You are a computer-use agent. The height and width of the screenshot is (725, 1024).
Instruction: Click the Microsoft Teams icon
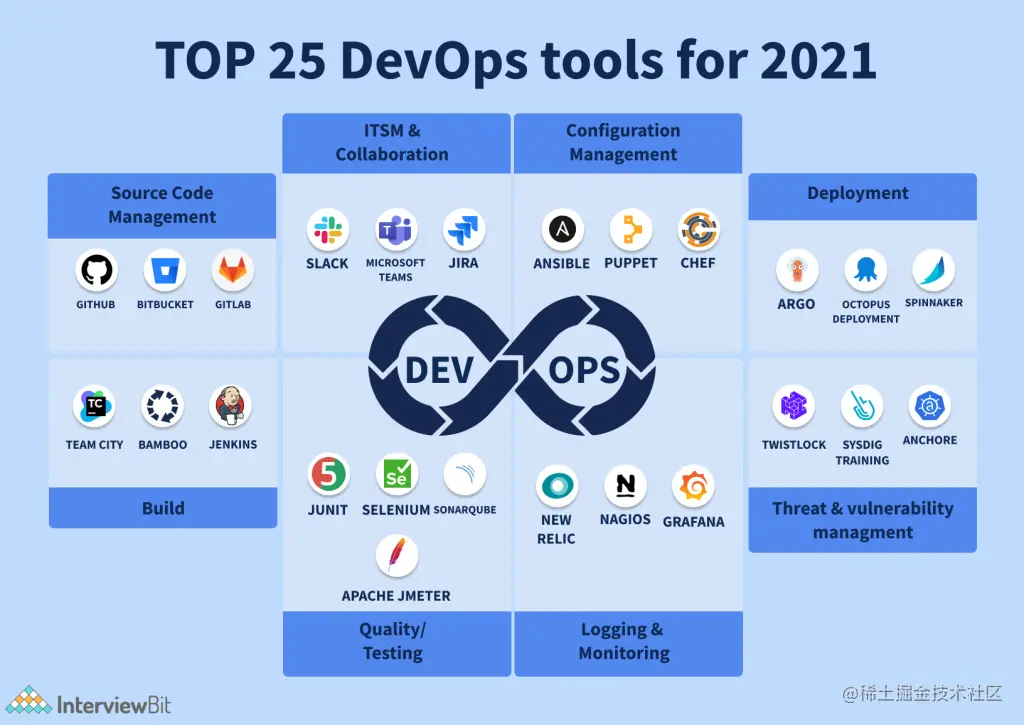pos(396,230)
